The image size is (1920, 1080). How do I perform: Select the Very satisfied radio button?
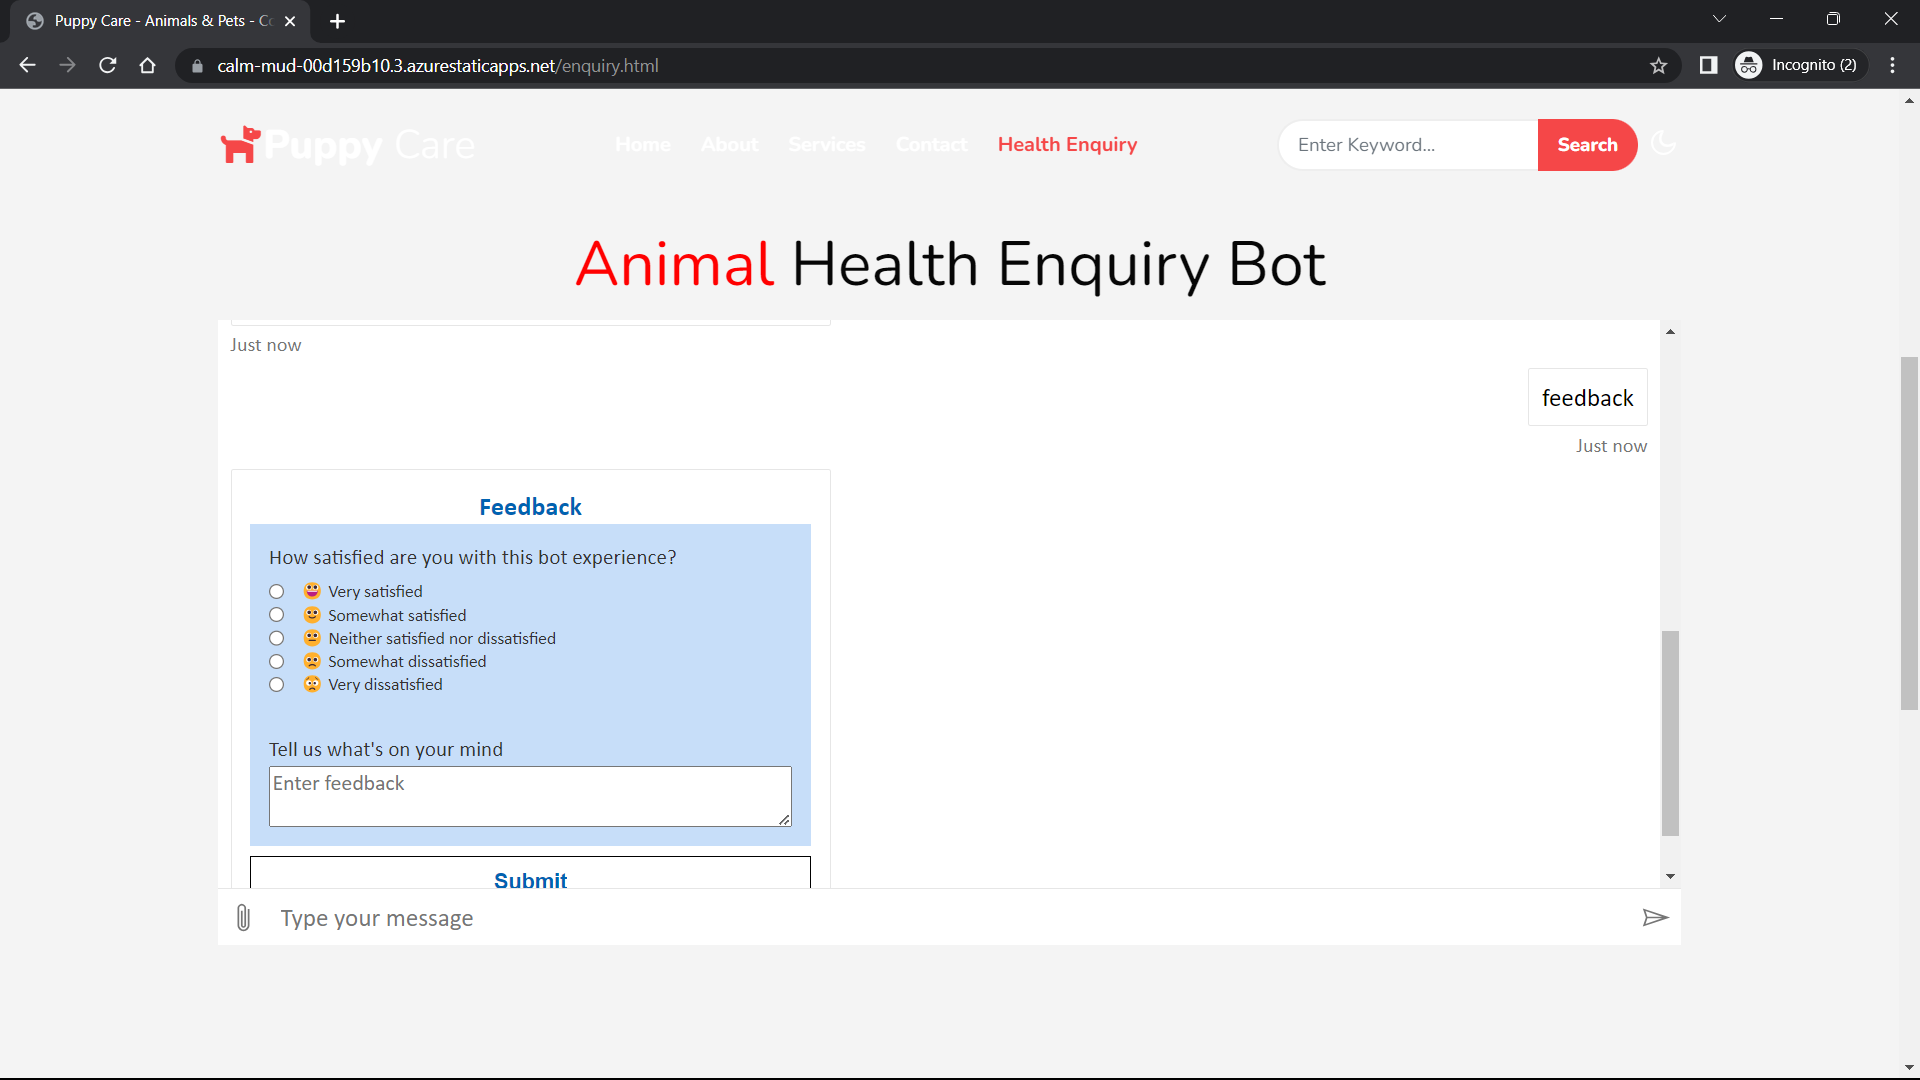coord(276,591)
